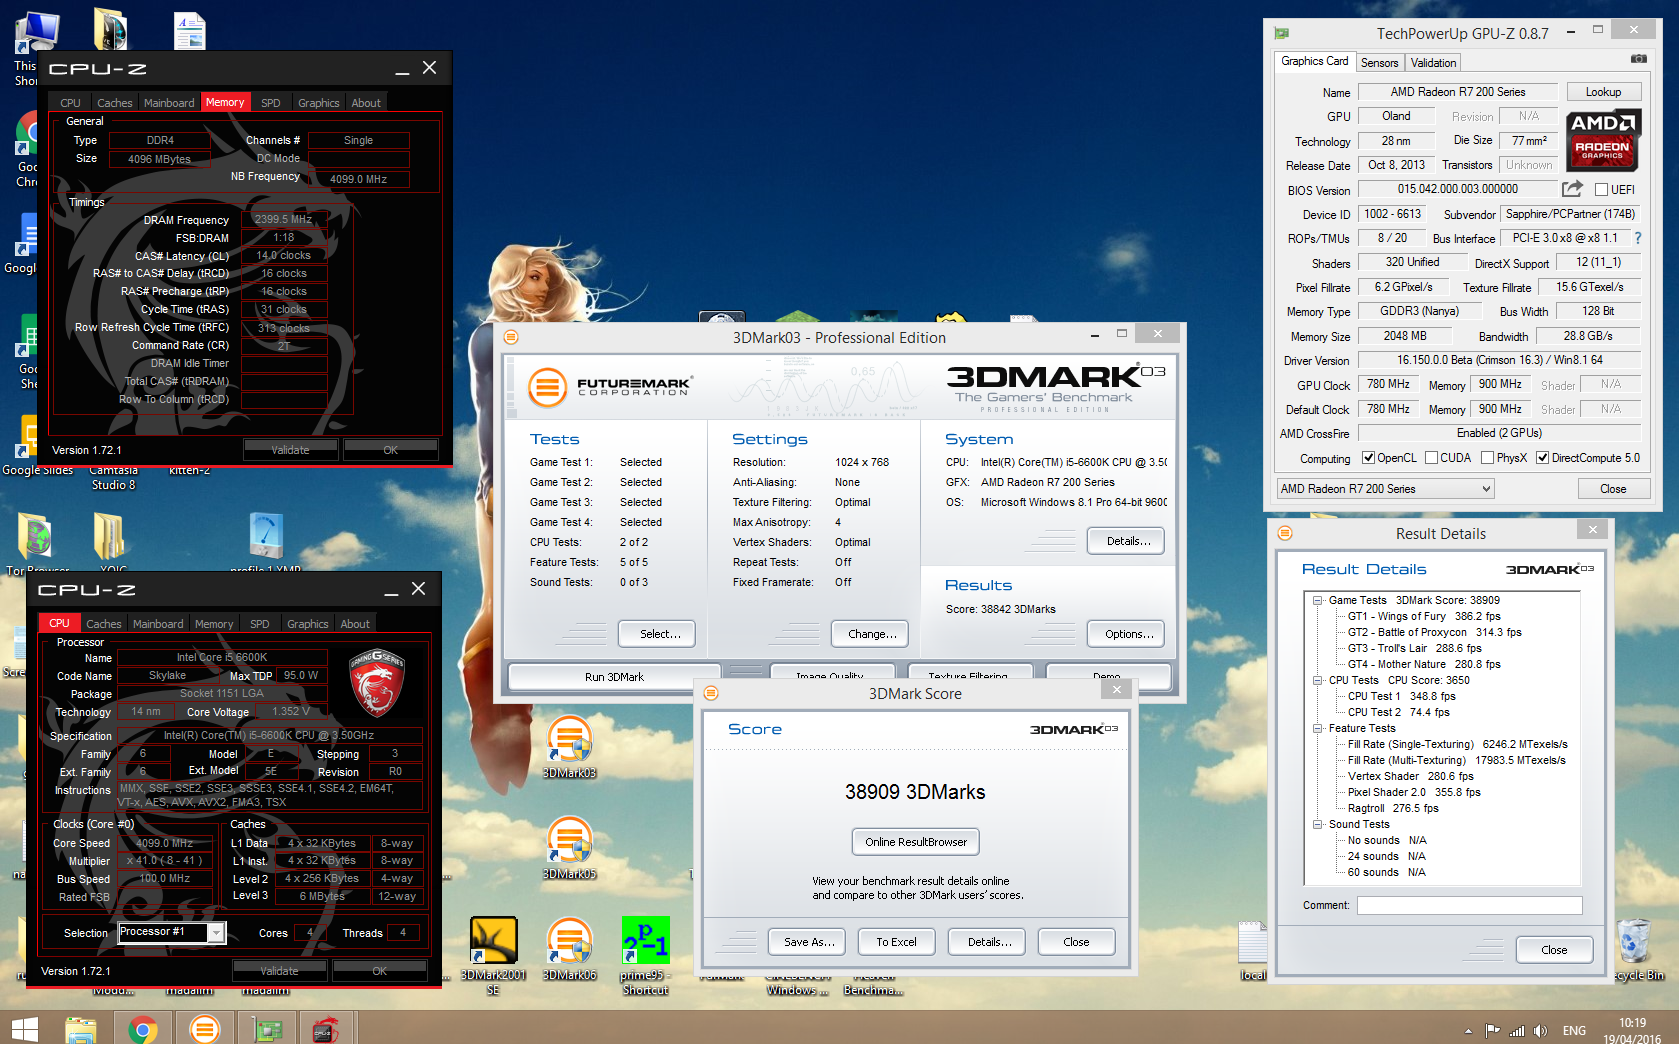Click the Change... button under Settings

(x=871, y=634)
